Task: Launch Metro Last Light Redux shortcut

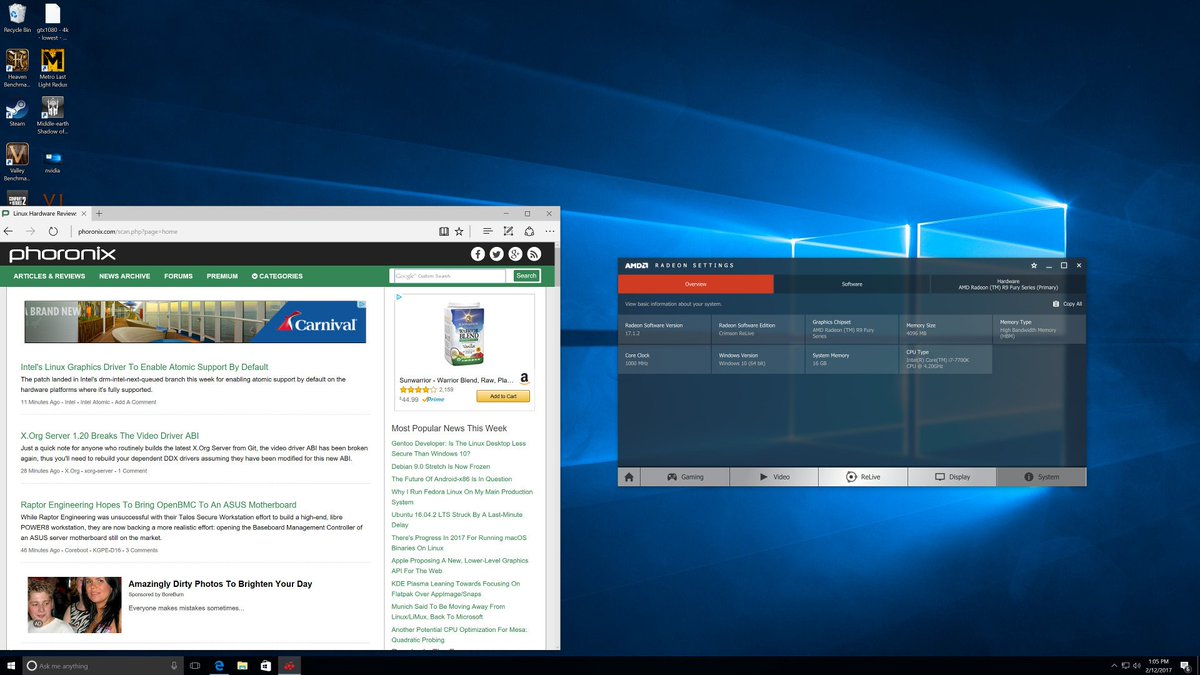Action: [x=52, y=67]
